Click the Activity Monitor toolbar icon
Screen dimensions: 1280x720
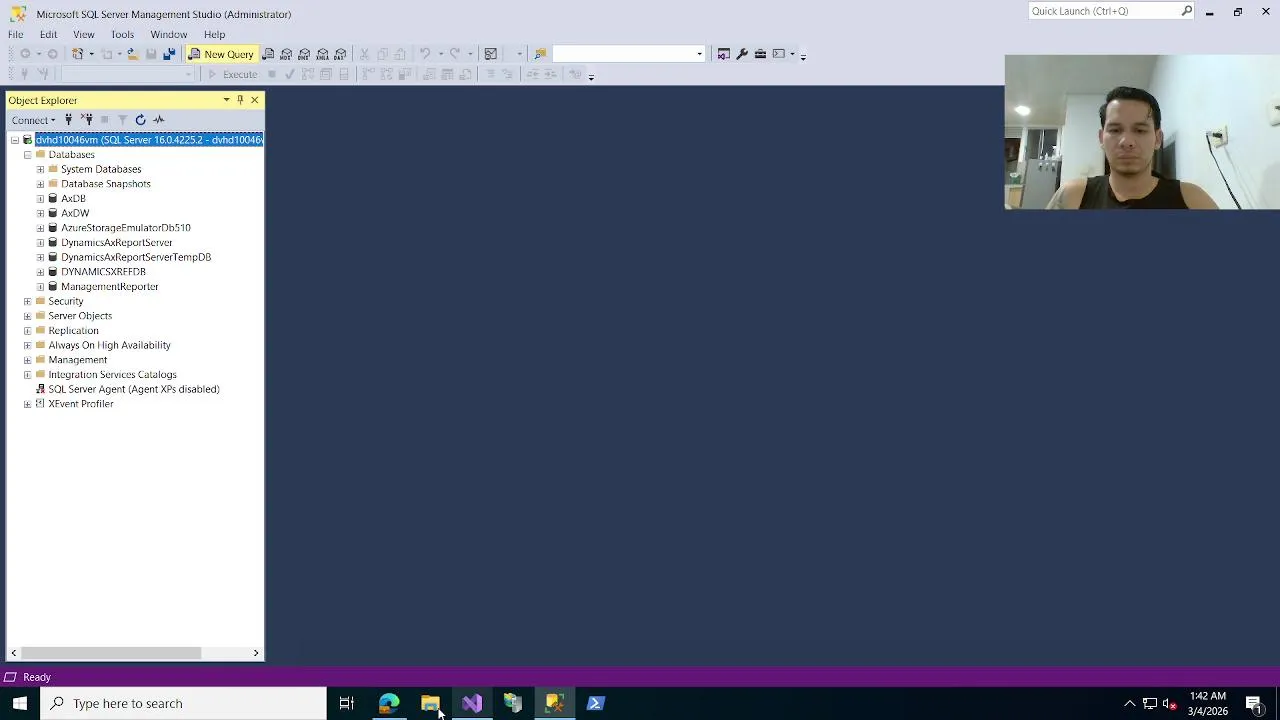[490, 54]
